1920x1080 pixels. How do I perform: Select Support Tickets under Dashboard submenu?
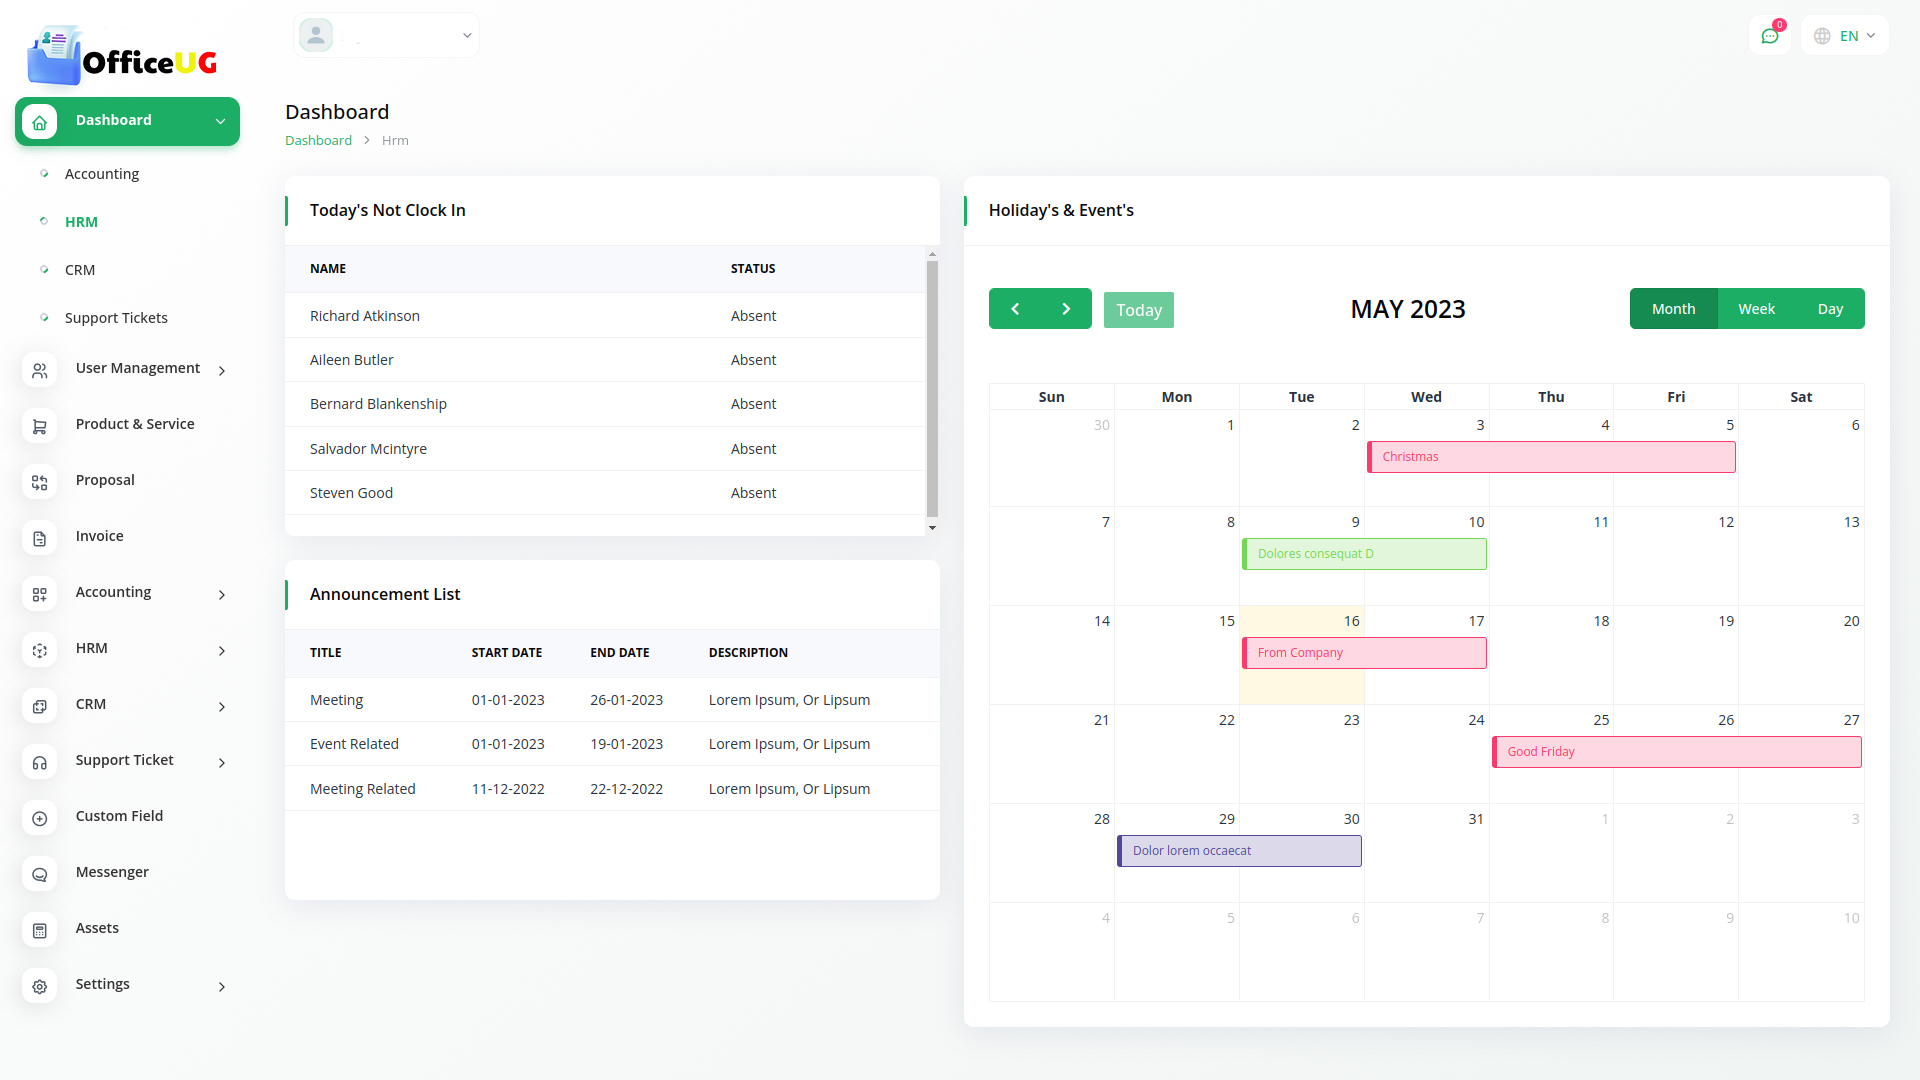(x=116, y=318)
